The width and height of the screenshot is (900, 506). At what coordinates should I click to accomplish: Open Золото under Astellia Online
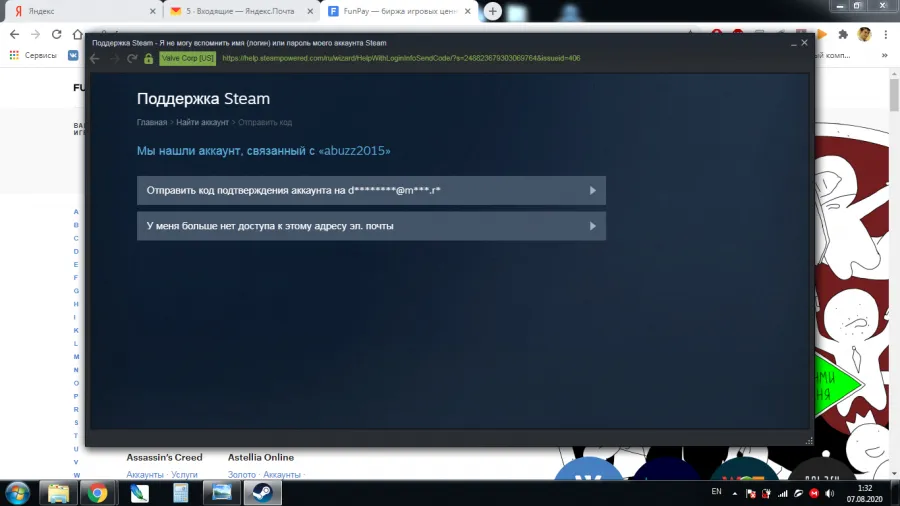pos(242,474)
